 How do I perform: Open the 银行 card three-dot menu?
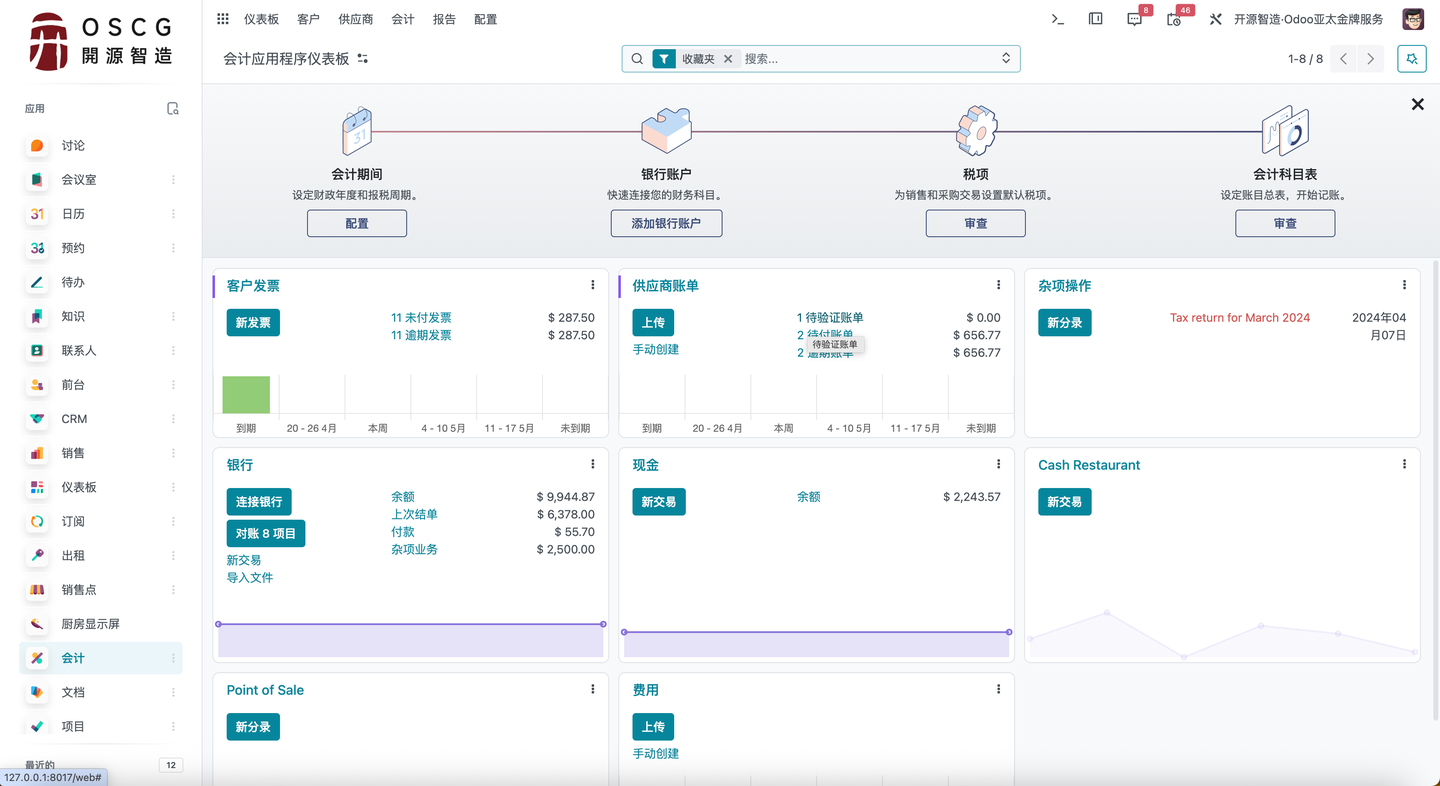pos(593,463)
